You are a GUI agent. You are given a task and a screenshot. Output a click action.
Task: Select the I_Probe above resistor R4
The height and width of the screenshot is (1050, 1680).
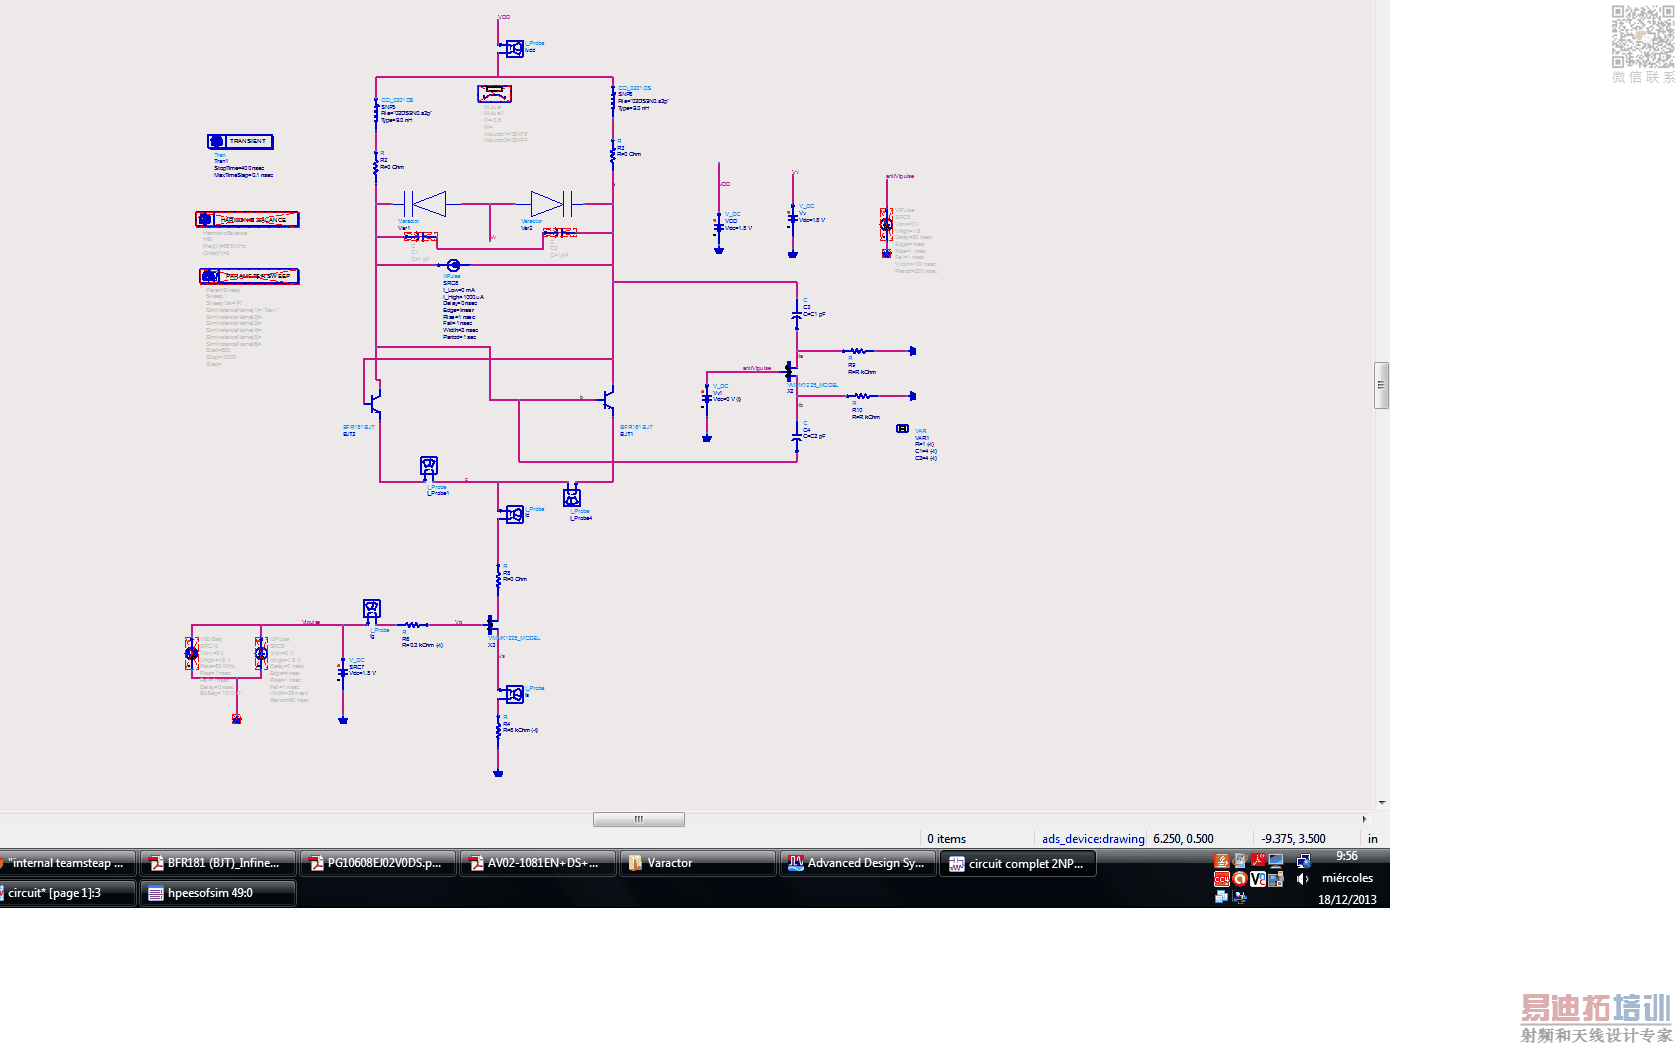(514, 694)
